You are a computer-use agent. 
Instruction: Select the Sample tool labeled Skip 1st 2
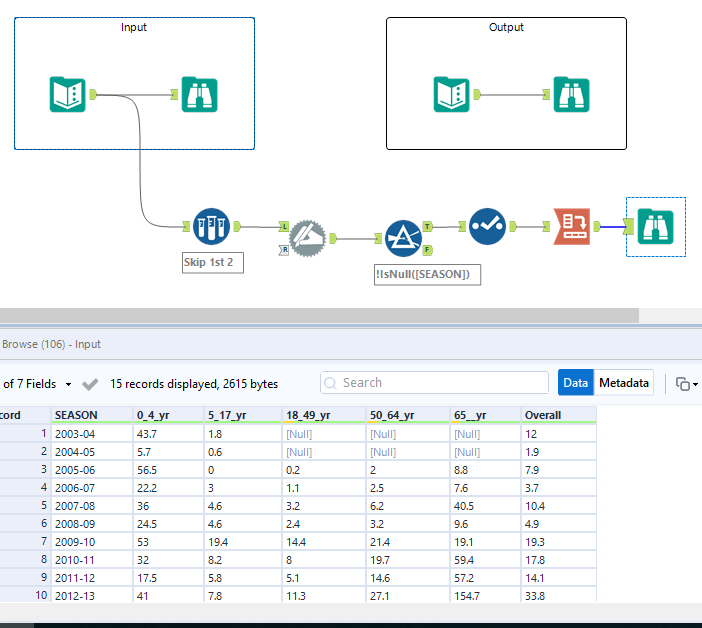(x=211, y=226)
